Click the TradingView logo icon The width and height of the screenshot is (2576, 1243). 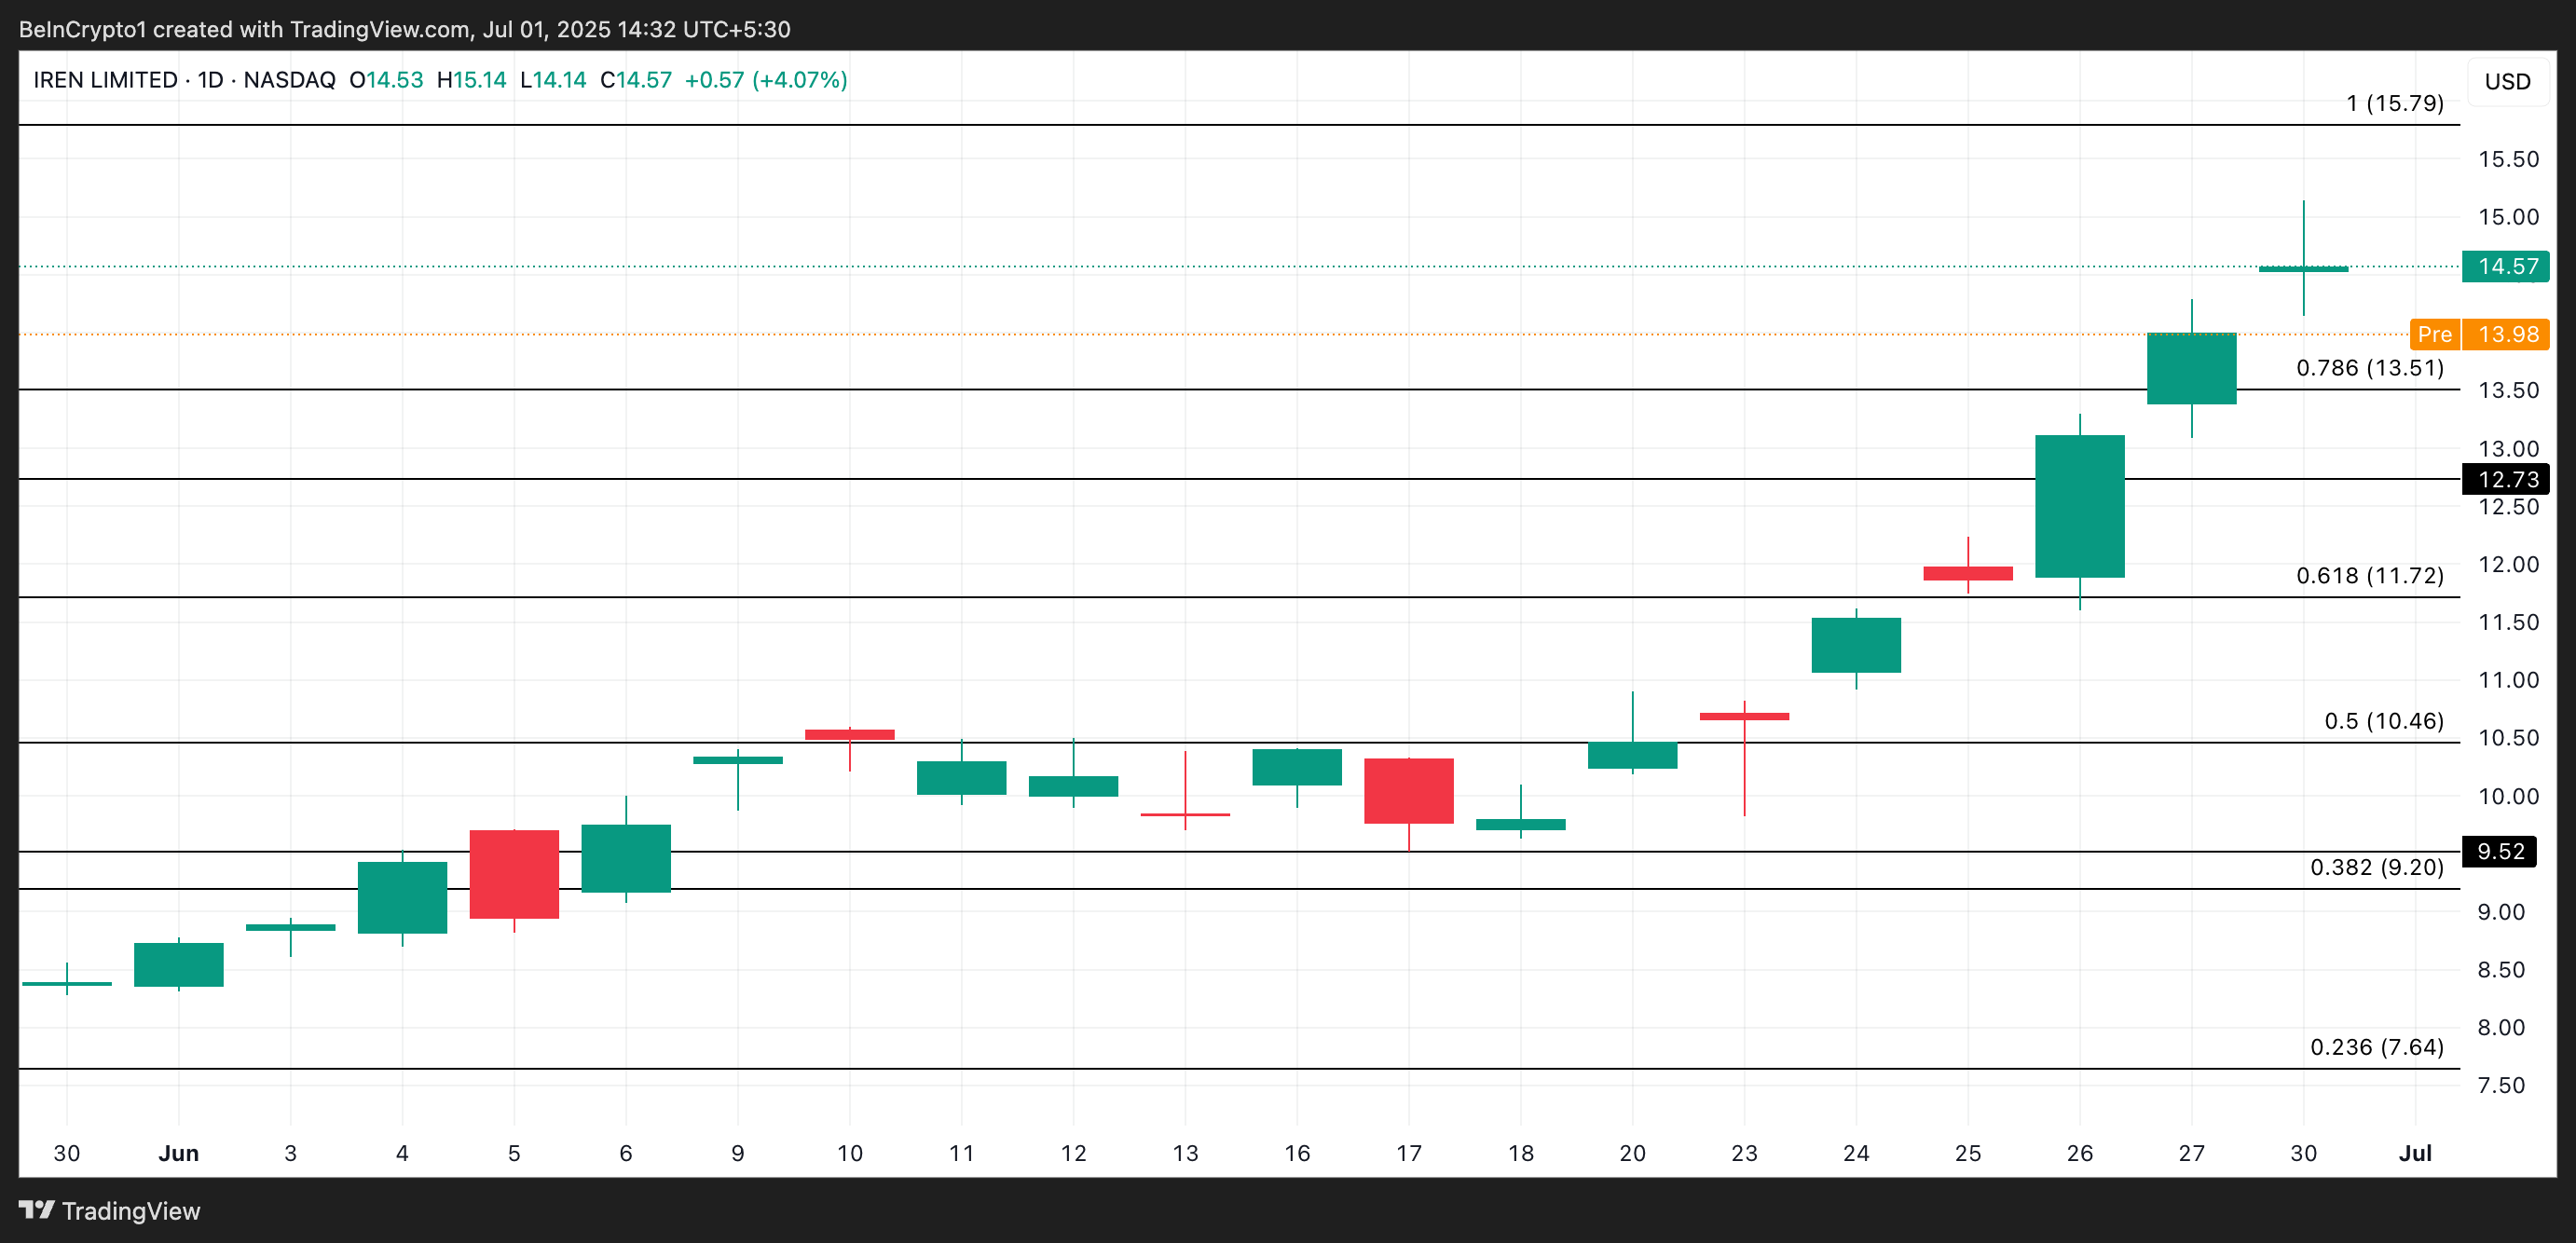[x=36, y=1210]
